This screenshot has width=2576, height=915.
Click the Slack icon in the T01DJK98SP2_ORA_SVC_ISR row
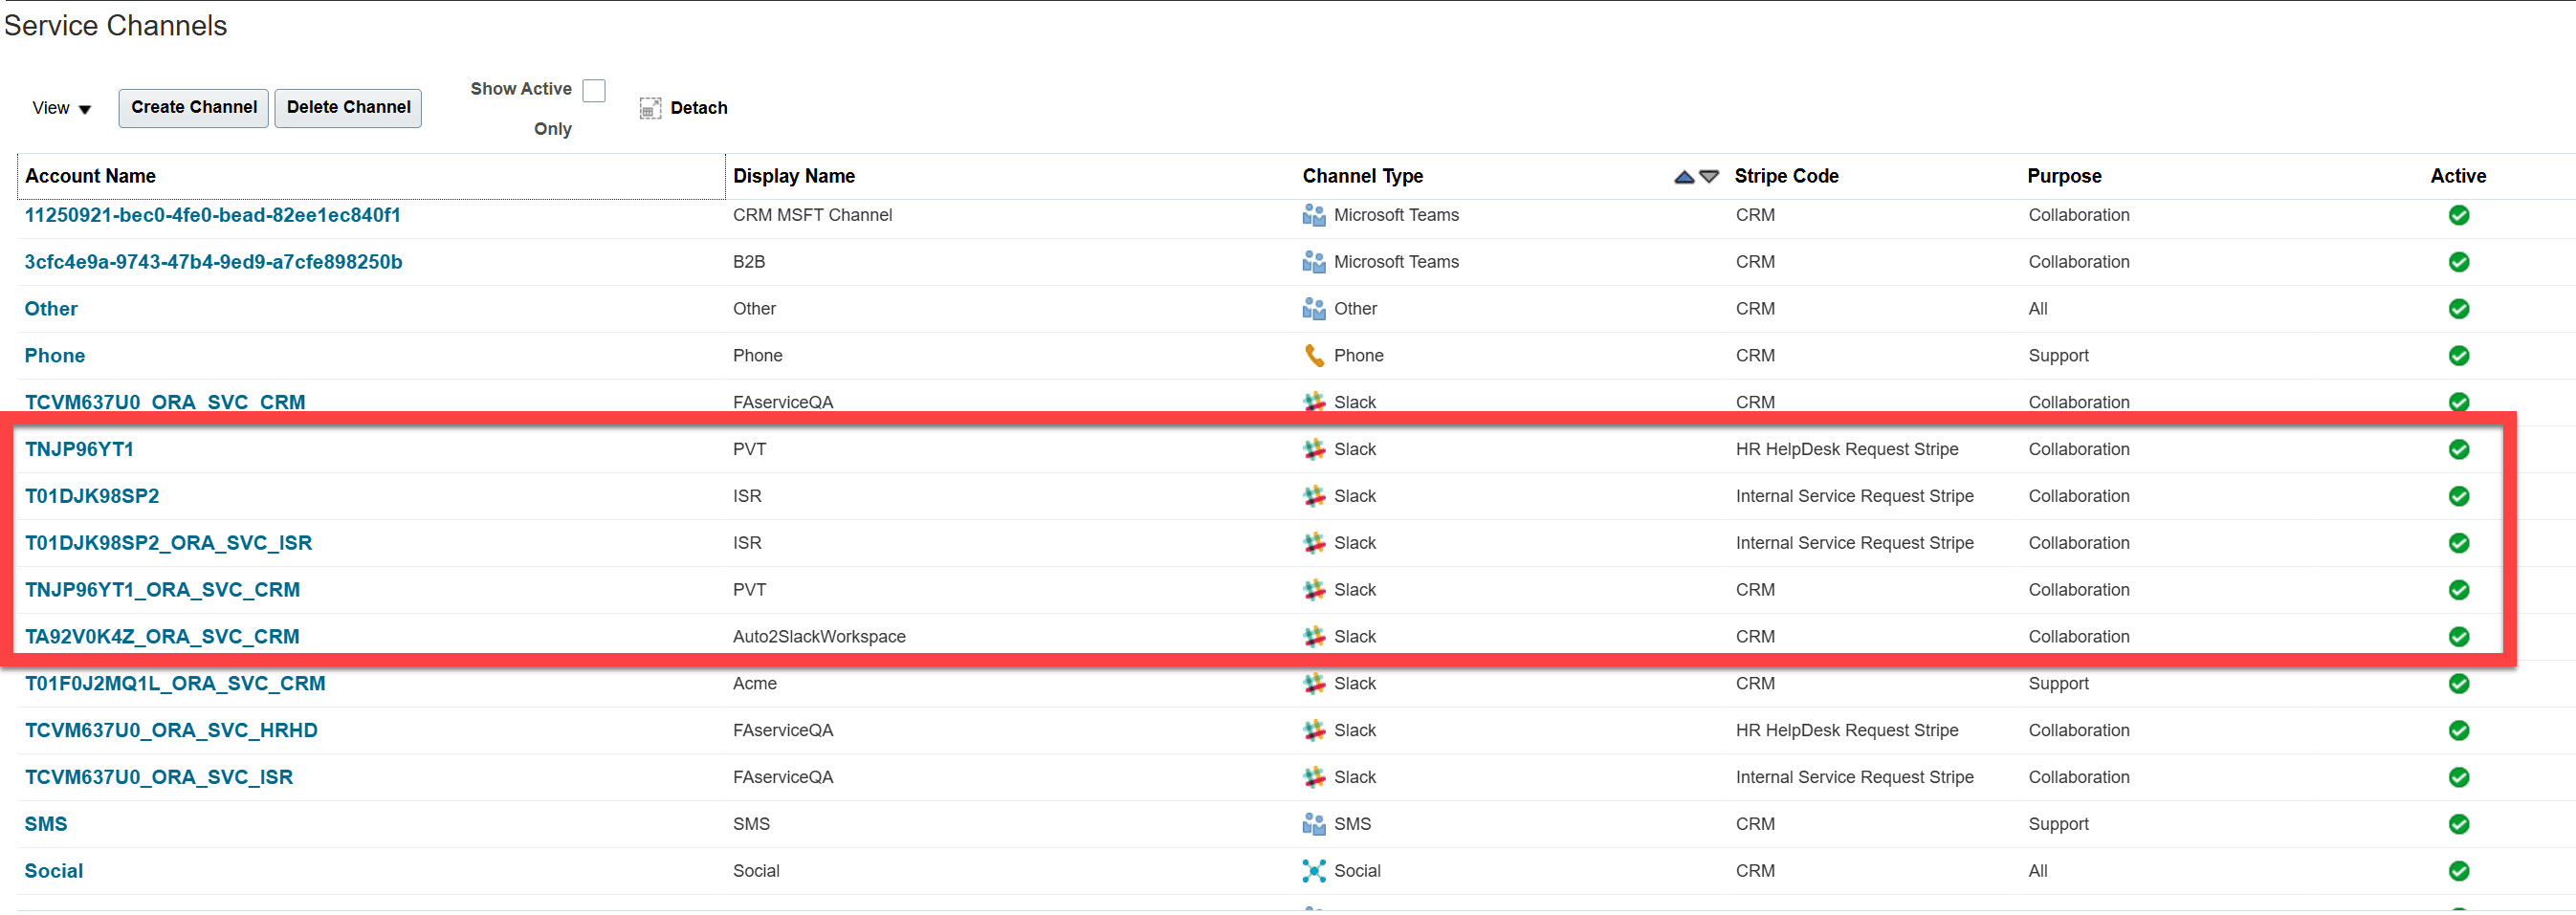(1313, 543)
